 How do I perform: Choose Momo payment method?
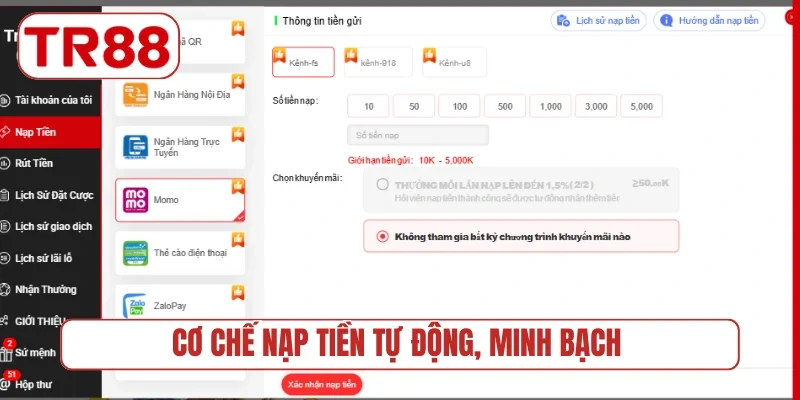180,200
